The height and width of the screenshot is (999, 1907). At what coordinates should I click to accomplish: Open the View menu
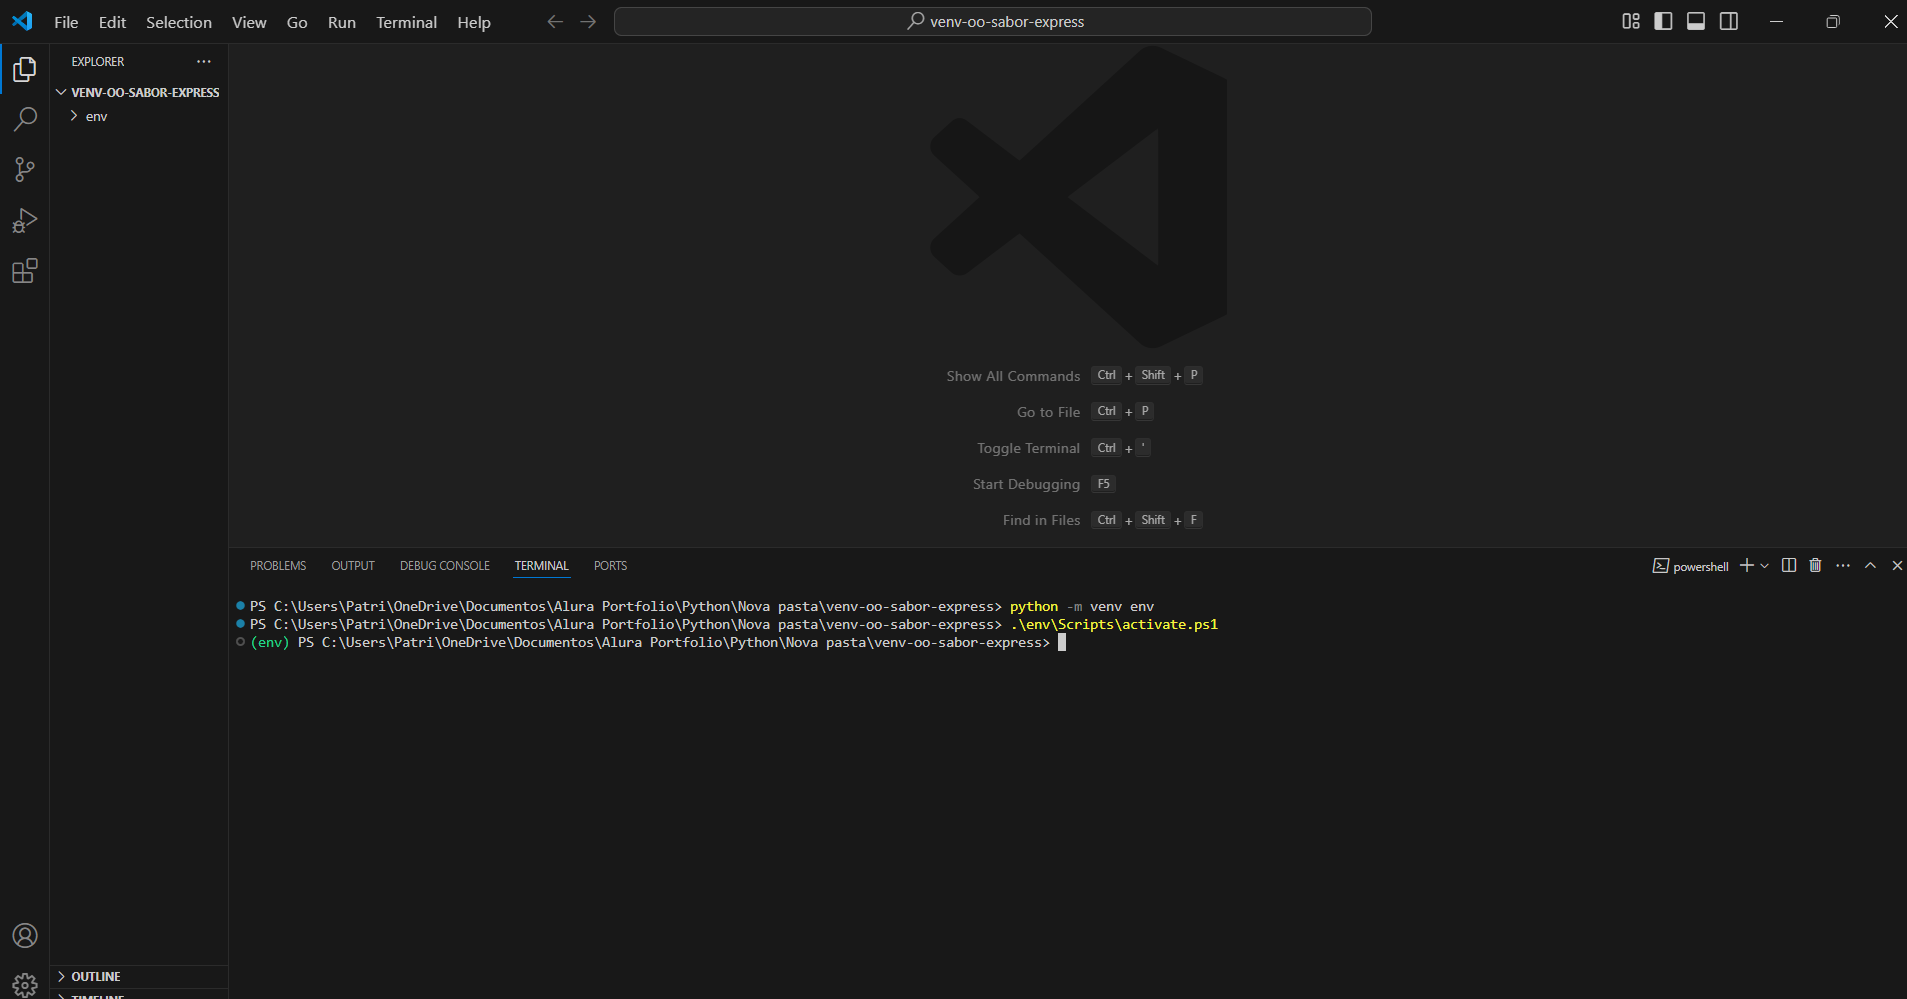(x=249, y=22)
